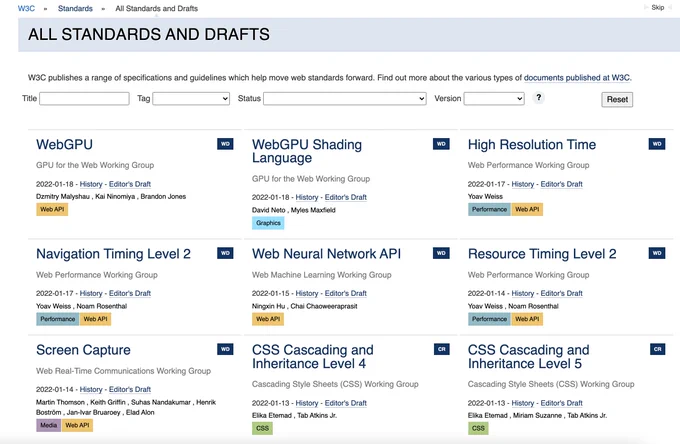
Task: Click the Skip link at top right
Action: [657, 7]
